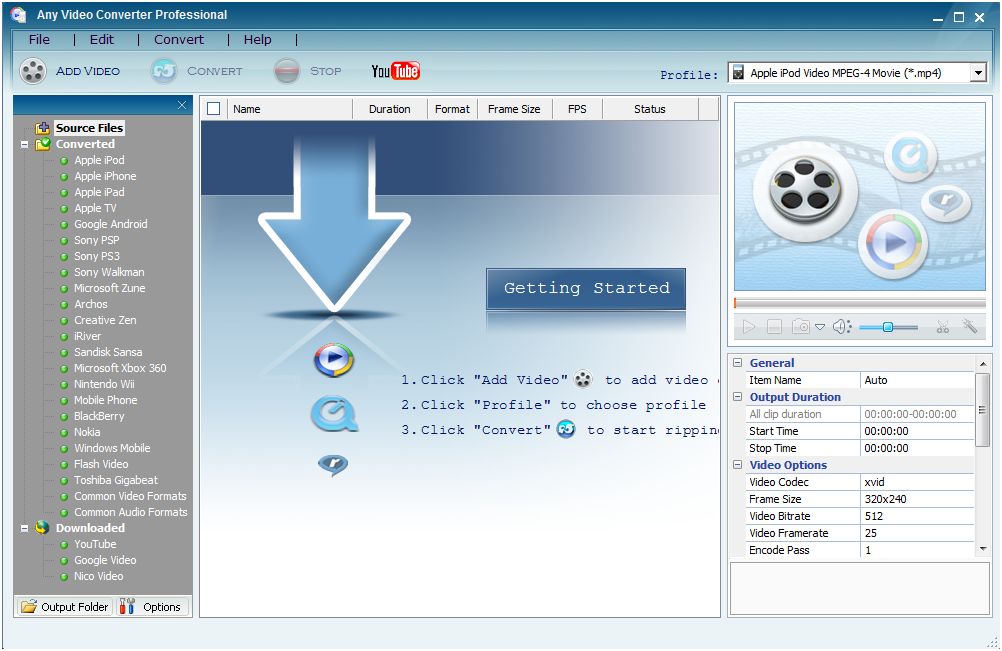Click the scissors clip icon
This screenshot has height=651, width=1002.
pos(943,327)
